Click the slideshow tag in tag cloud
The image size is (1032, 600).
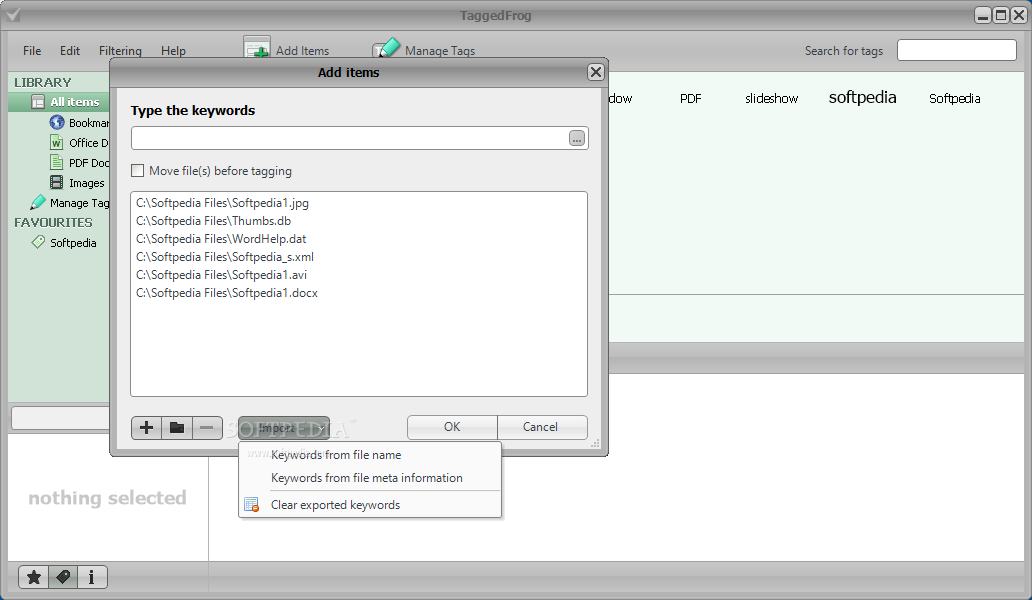(771, 99)
